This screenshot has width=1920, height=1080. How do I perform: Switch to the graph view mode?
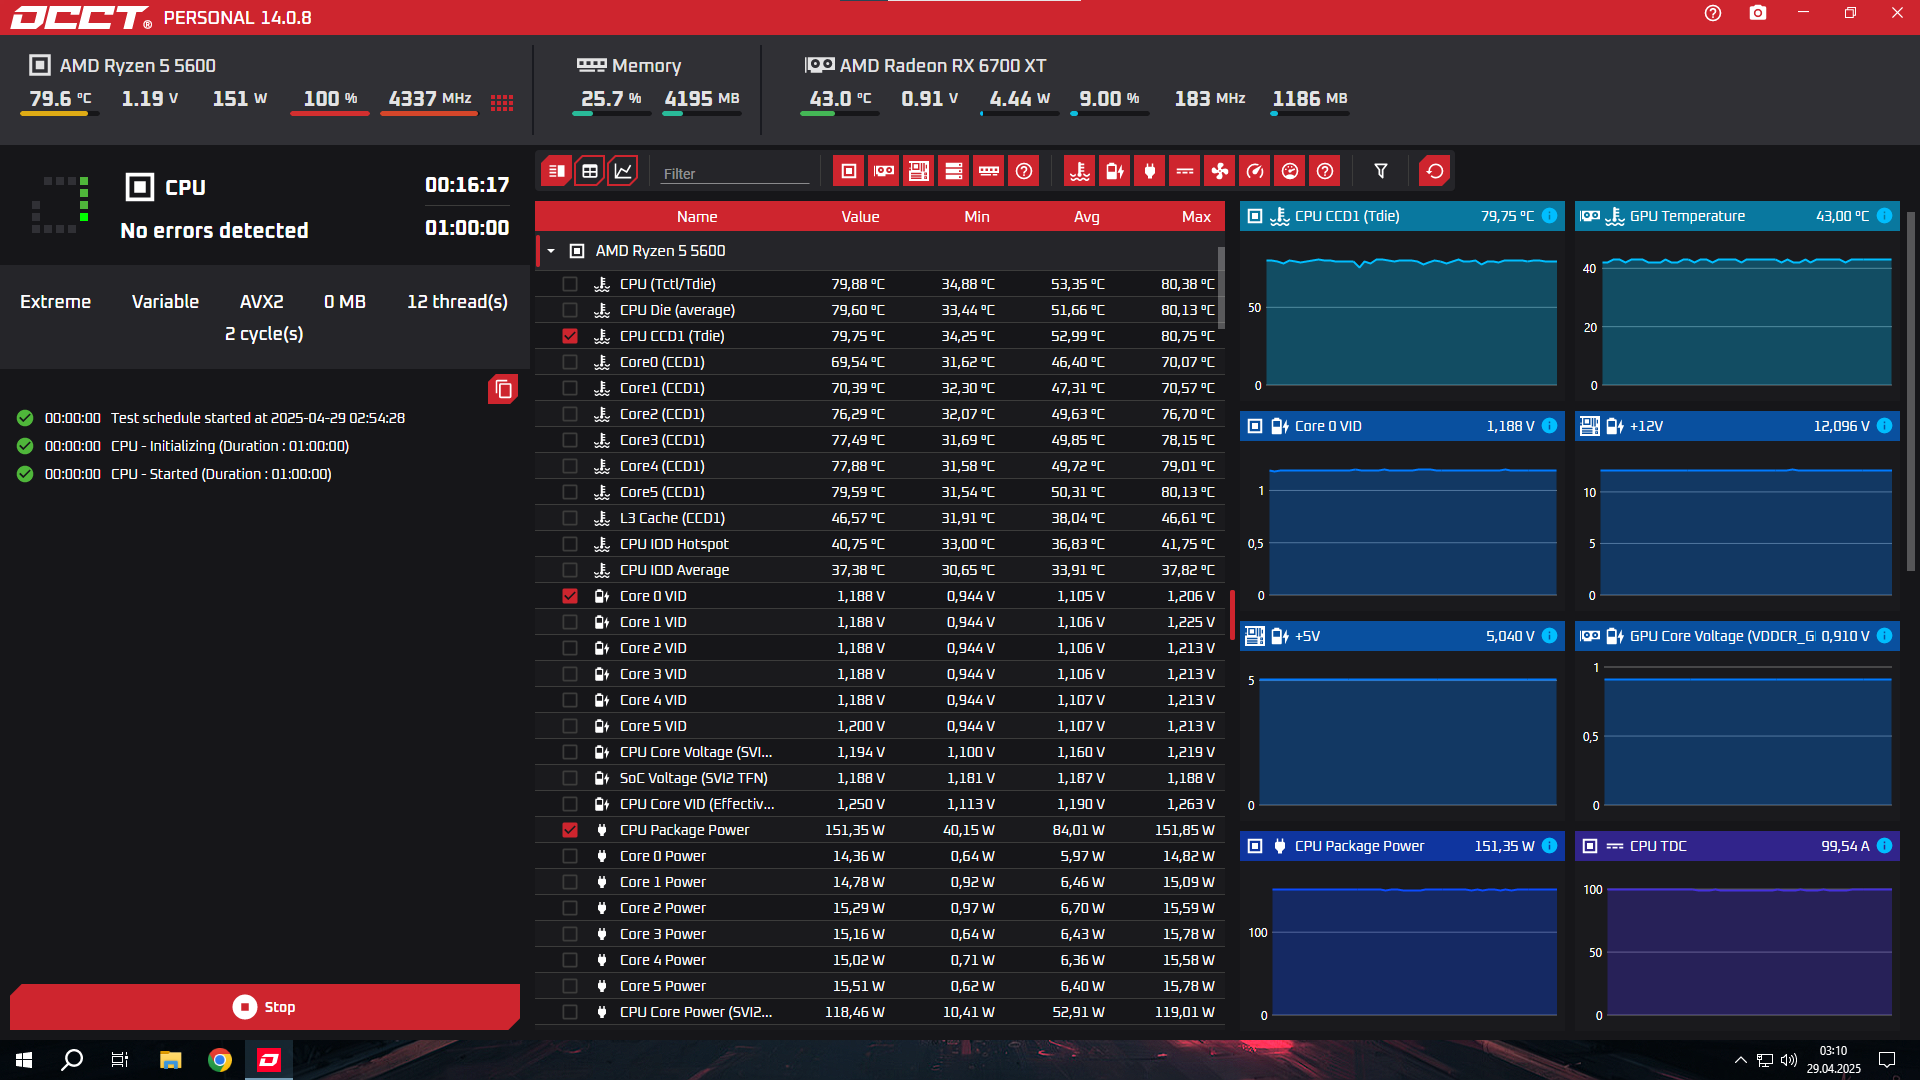click(623, 171)
